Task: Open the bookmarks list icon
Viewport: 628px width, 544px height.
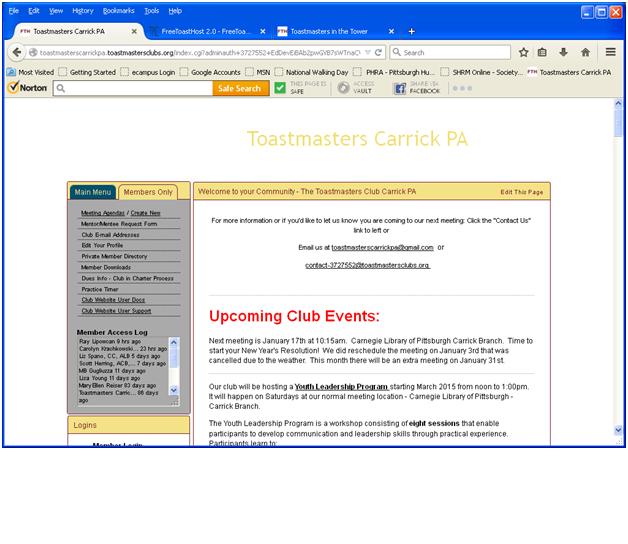Action: (x=542, y=52)
